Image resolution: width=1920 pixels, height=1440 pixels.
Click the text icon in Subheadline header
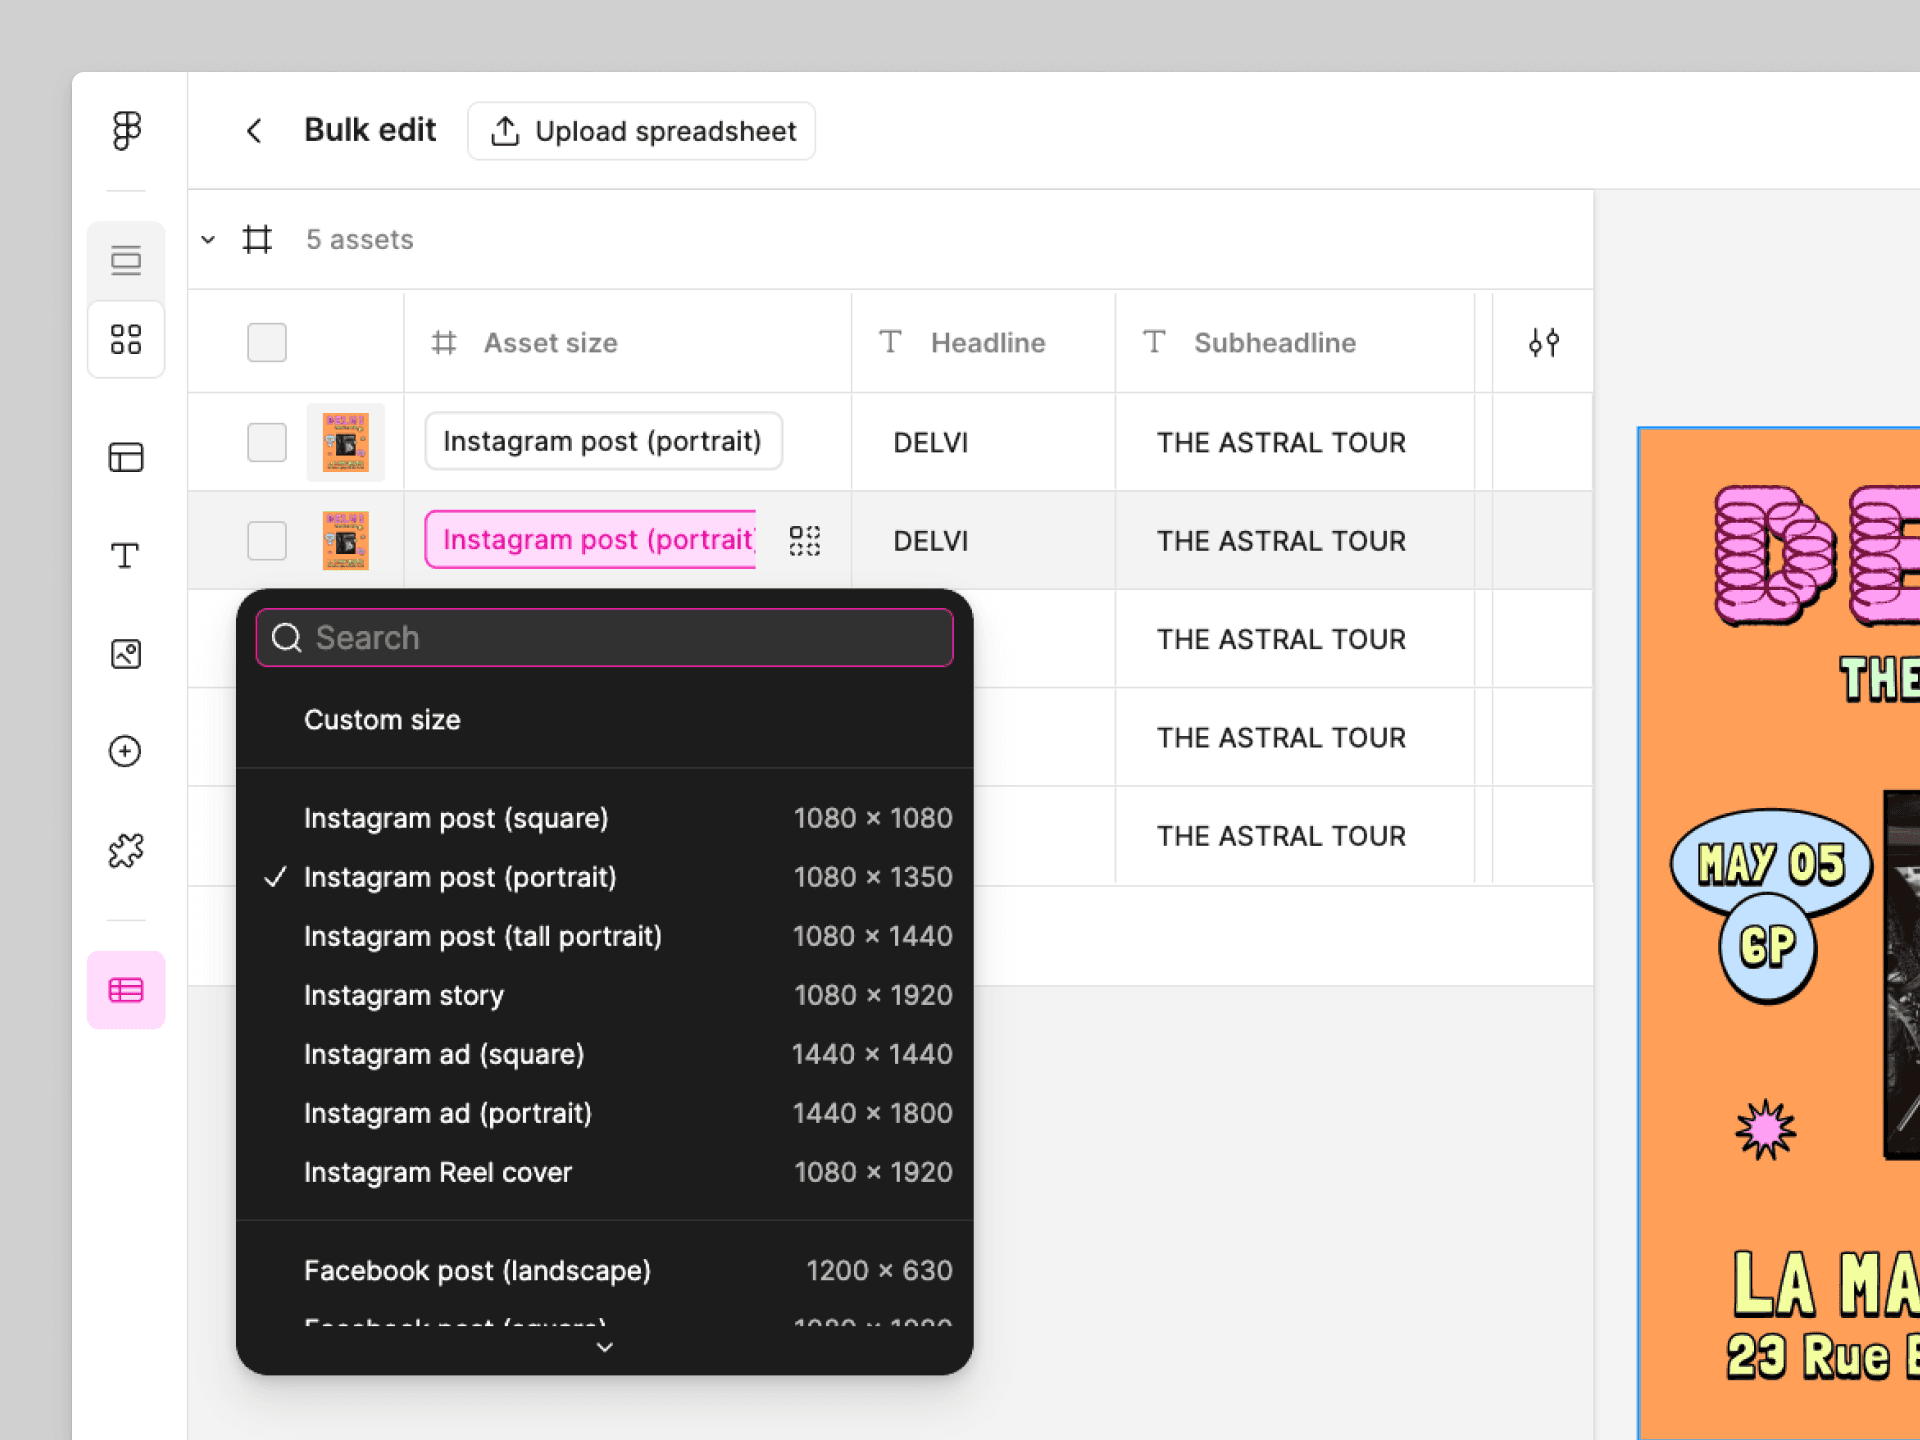(x=1154, y=342)
